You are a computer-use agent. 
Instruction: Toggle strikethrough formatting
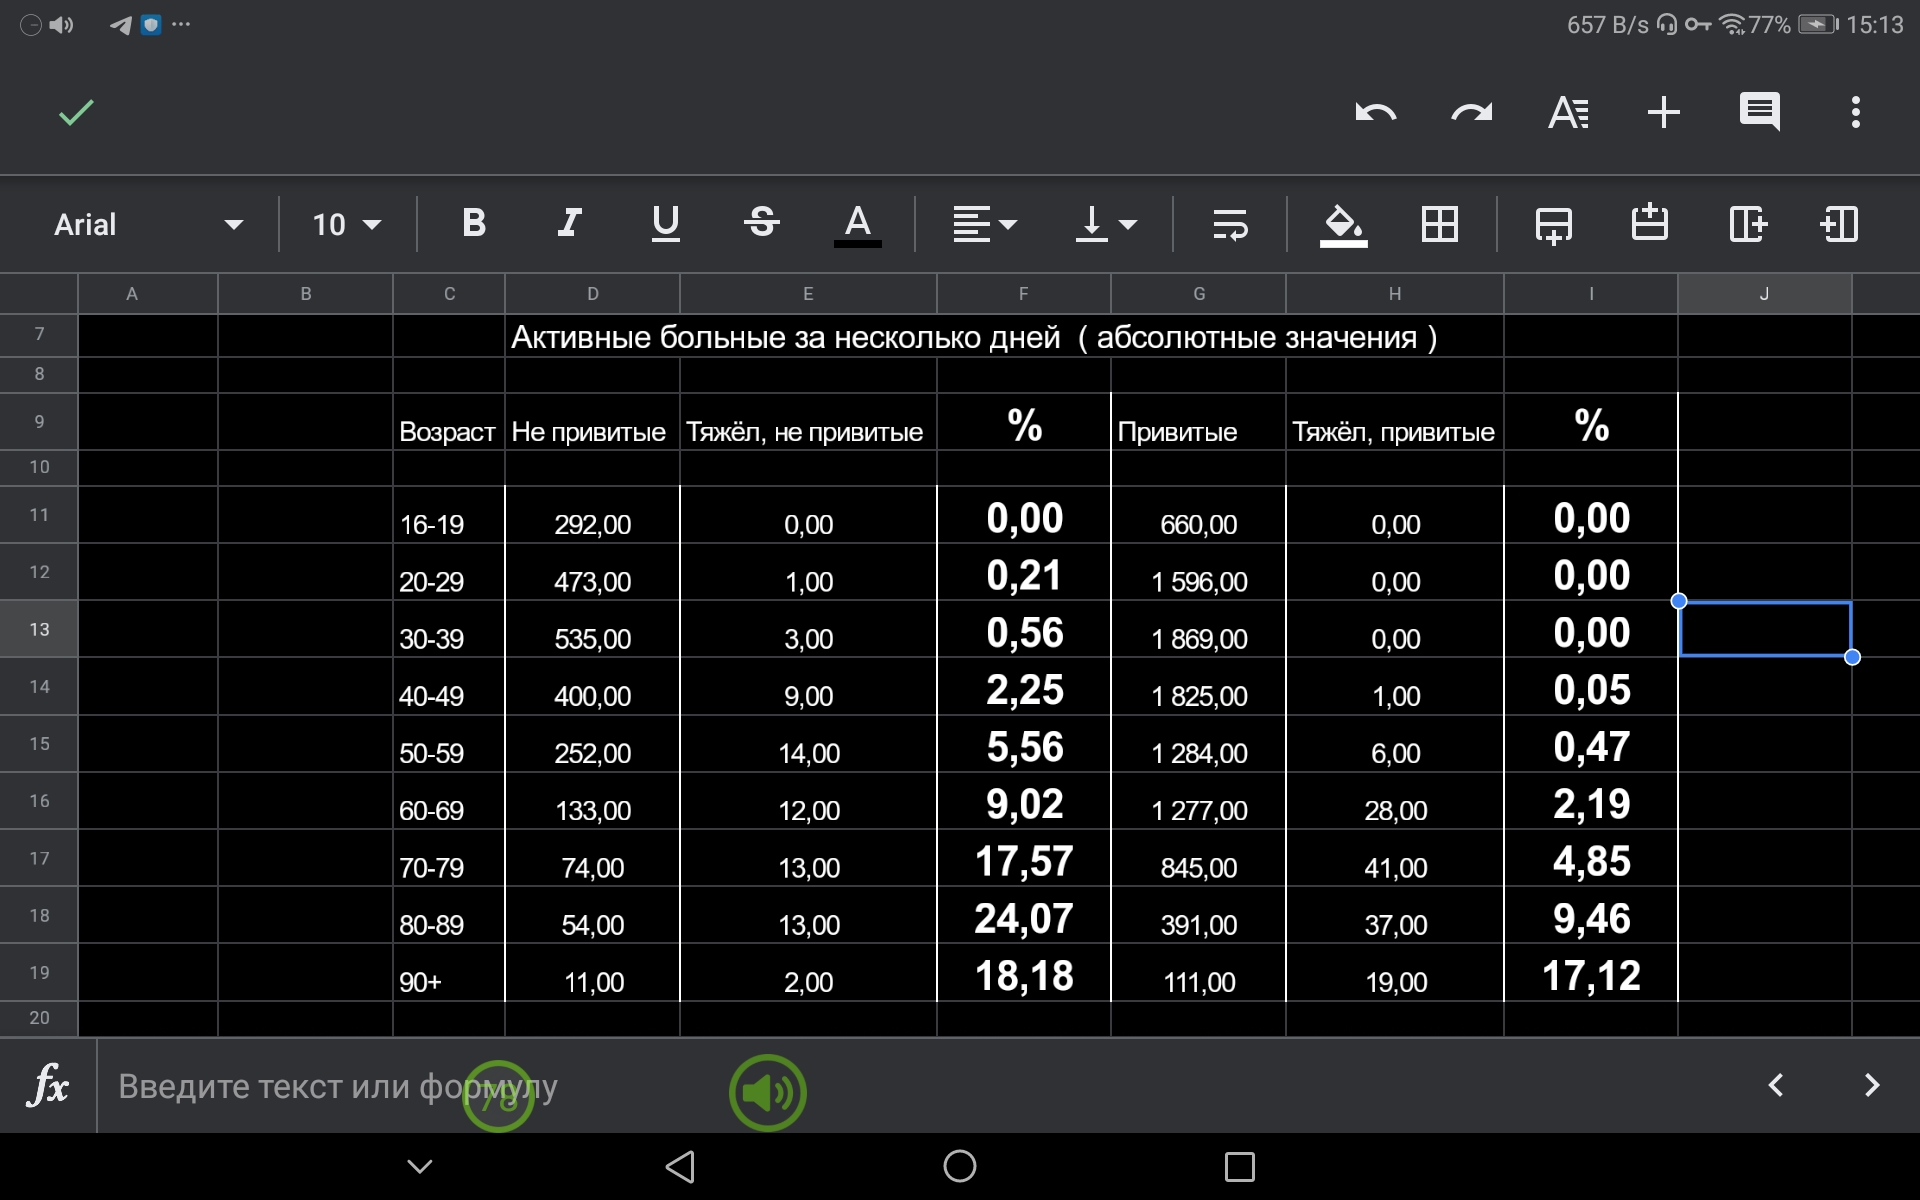[x=761, y=224]
